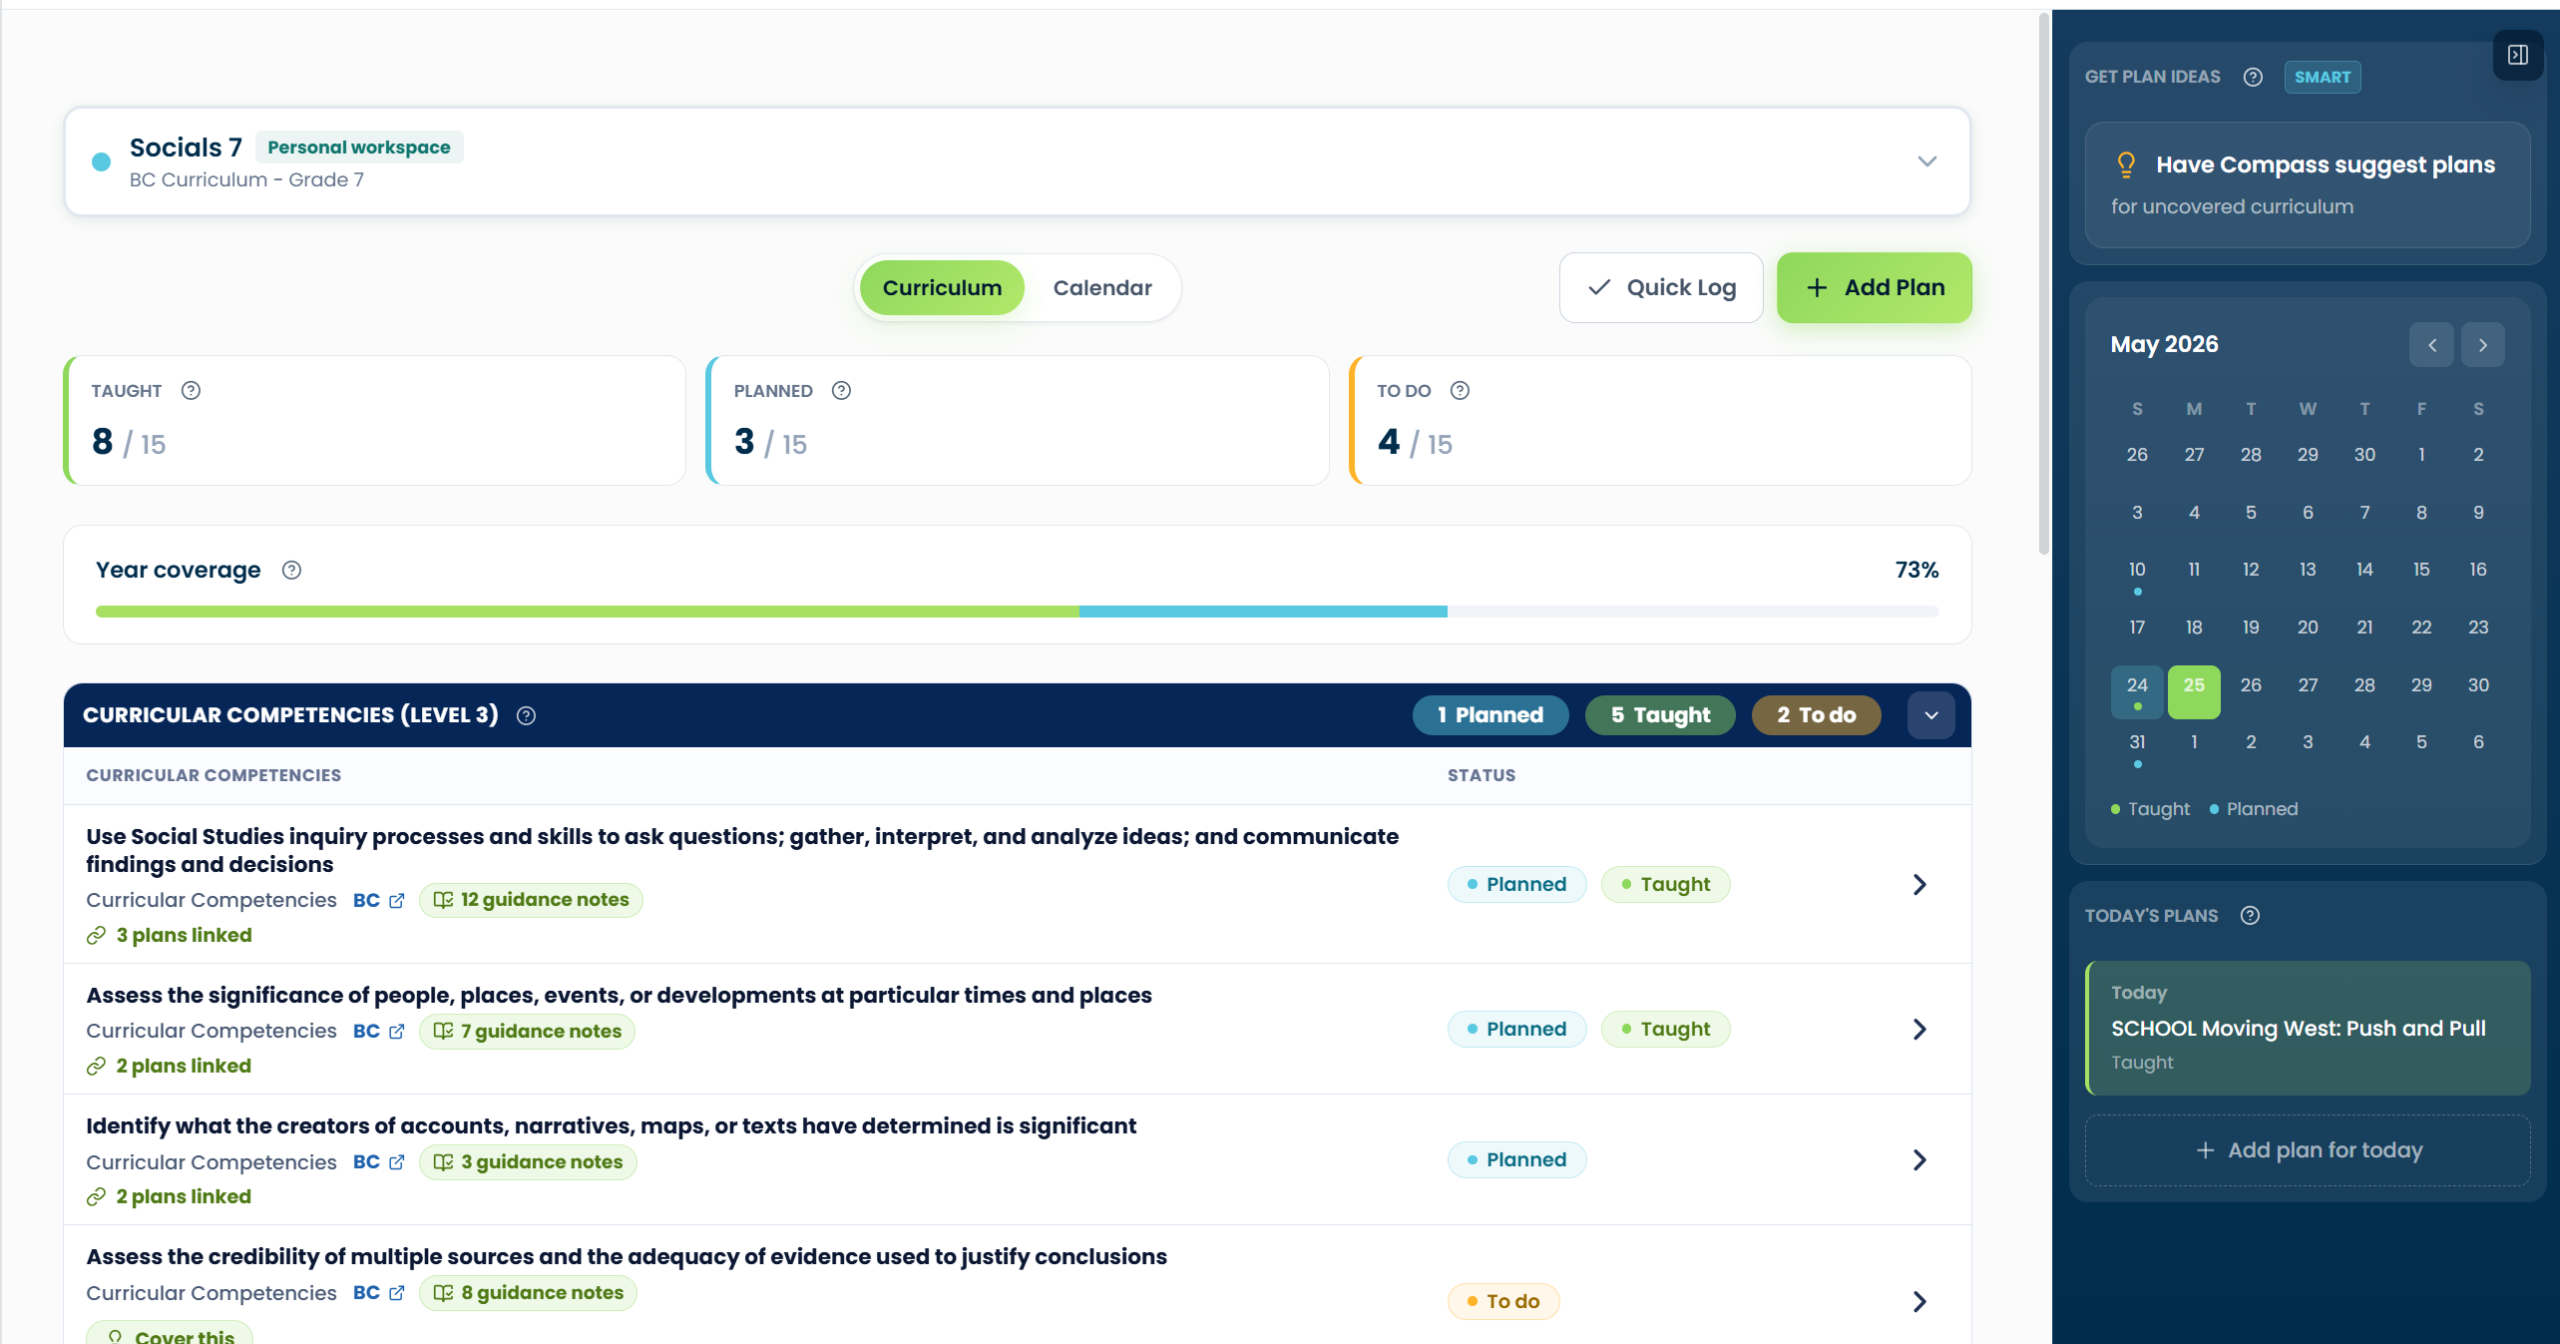Open row arrow for Identify what creators competency
The width and height of the screenshot is (2560, 1344).
tap(1919, 1161)
